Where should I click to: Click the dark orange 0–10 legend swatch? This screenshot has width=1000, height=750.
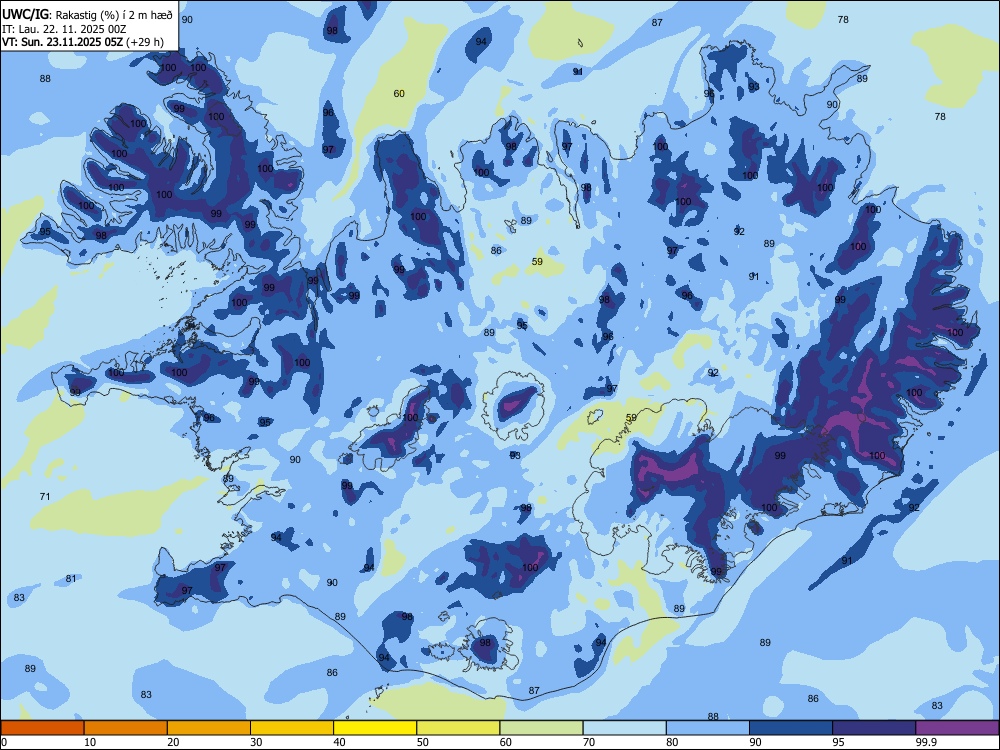click(x=42, y=728)
